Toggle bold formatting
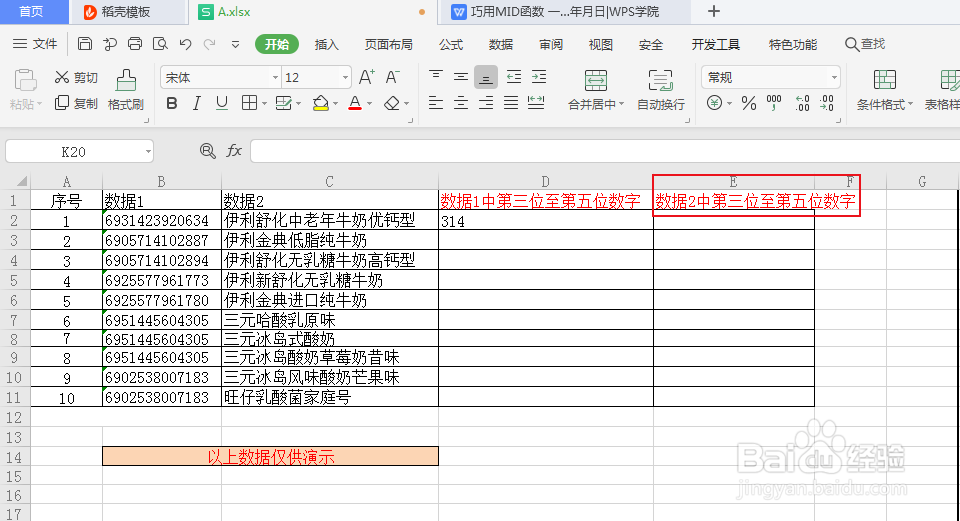 tap(172, 103)
